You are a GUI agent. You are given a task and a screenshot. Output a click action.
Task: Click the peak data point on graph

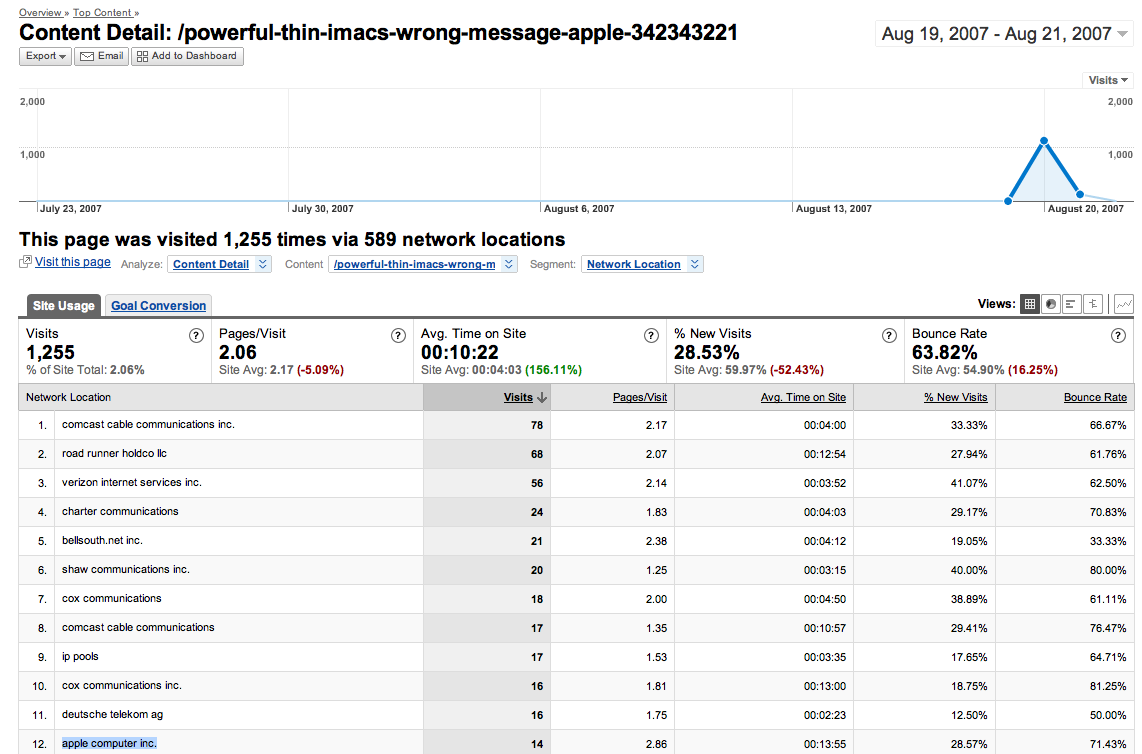(1044, 141)
